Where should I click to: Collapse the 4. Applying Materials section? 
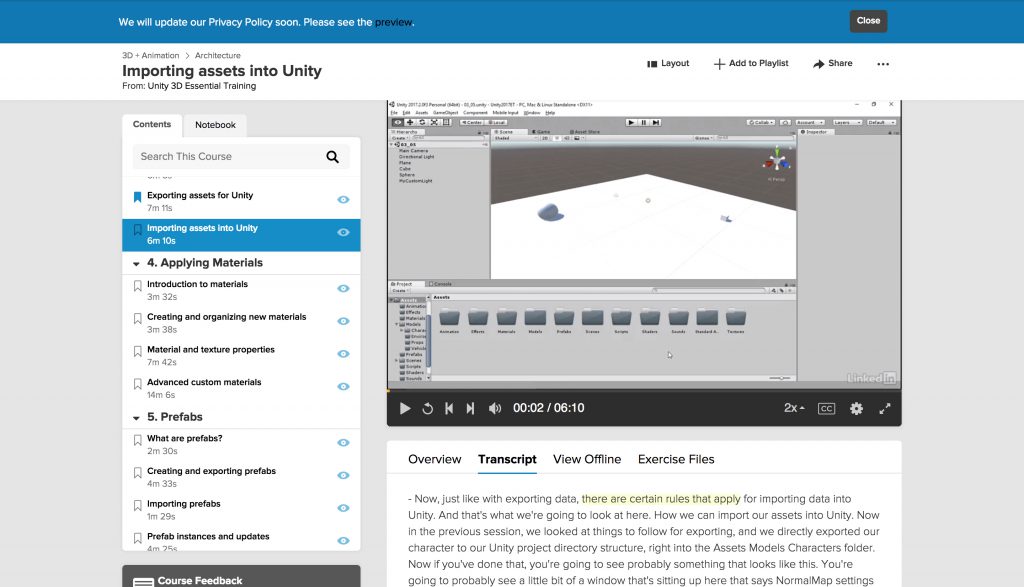pyautogui.click(x=136, y=264)
